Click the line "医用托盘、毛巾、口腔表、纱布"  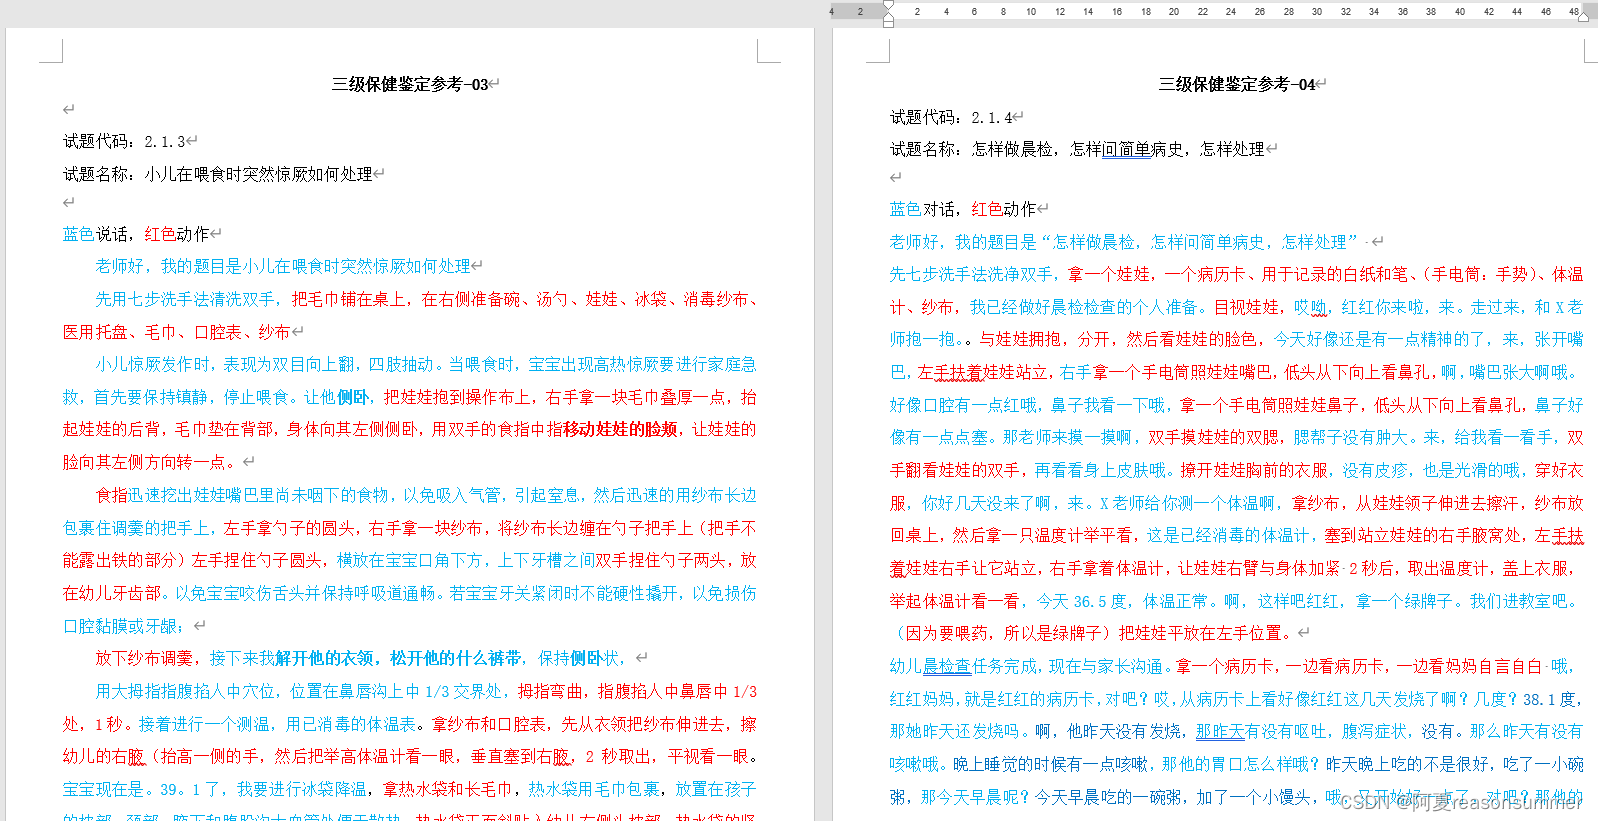[177, 332]
